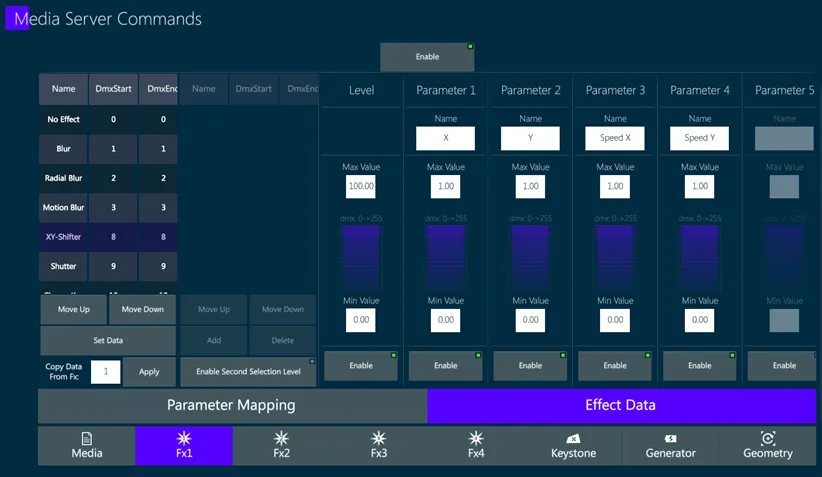The height and width of the screenshot is (477, 822).
Task: Click Parameter 2 Max Value field
Action: point(531,186)
